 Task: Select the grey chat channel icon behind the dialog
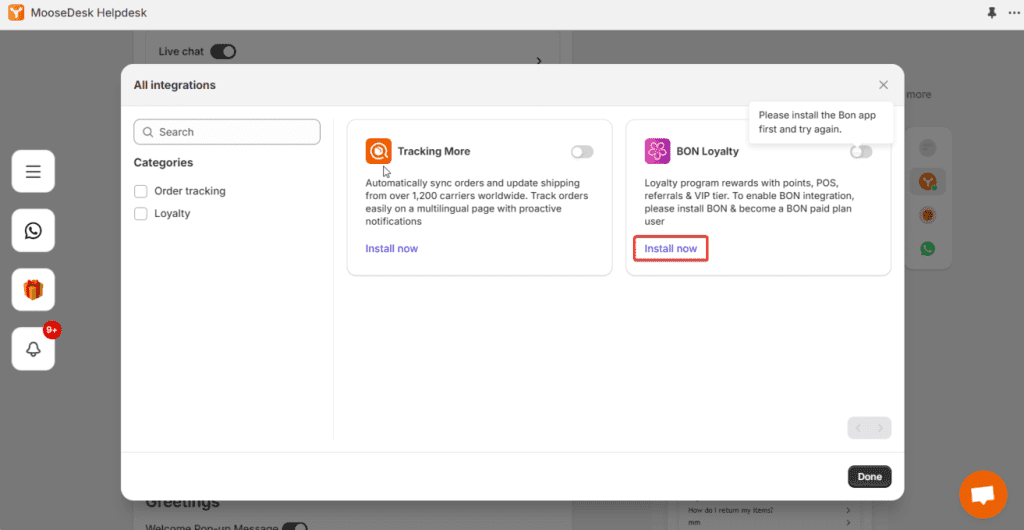click(927, 148)
